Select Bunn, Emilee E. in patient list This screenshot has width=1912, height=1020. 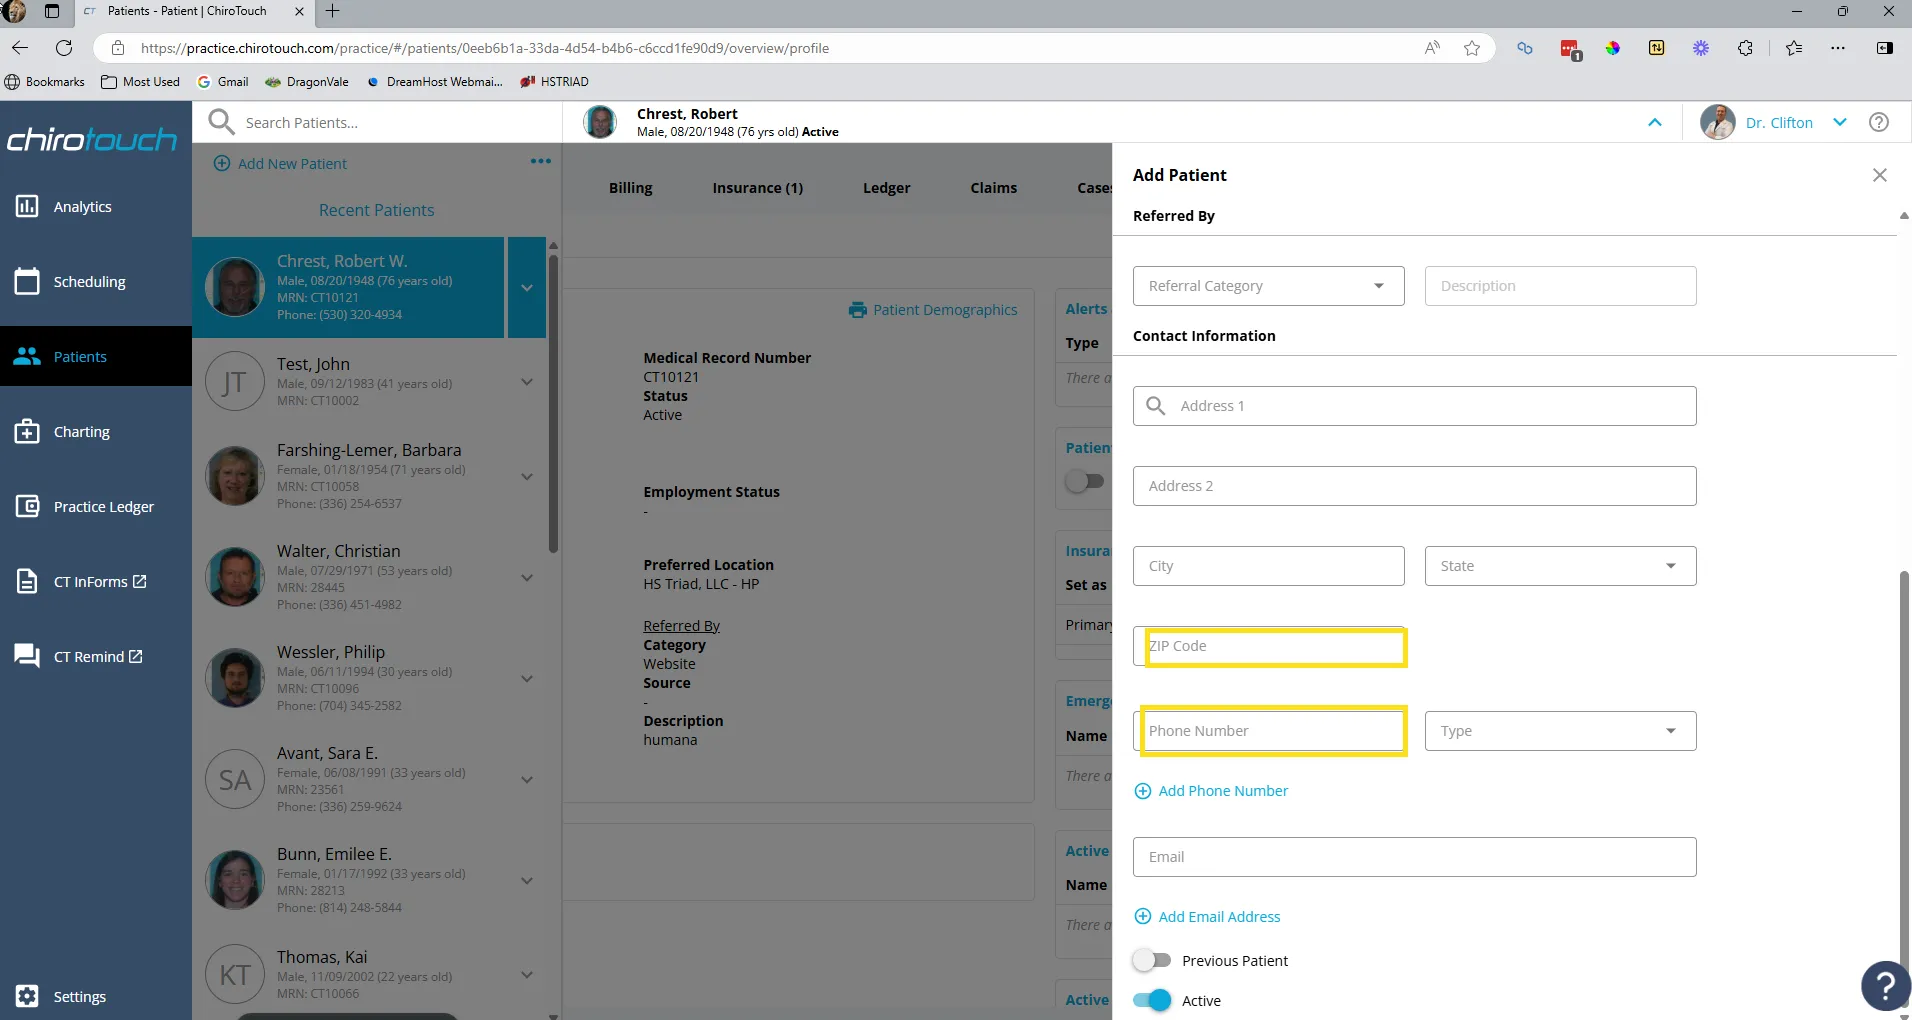point(370,880)
